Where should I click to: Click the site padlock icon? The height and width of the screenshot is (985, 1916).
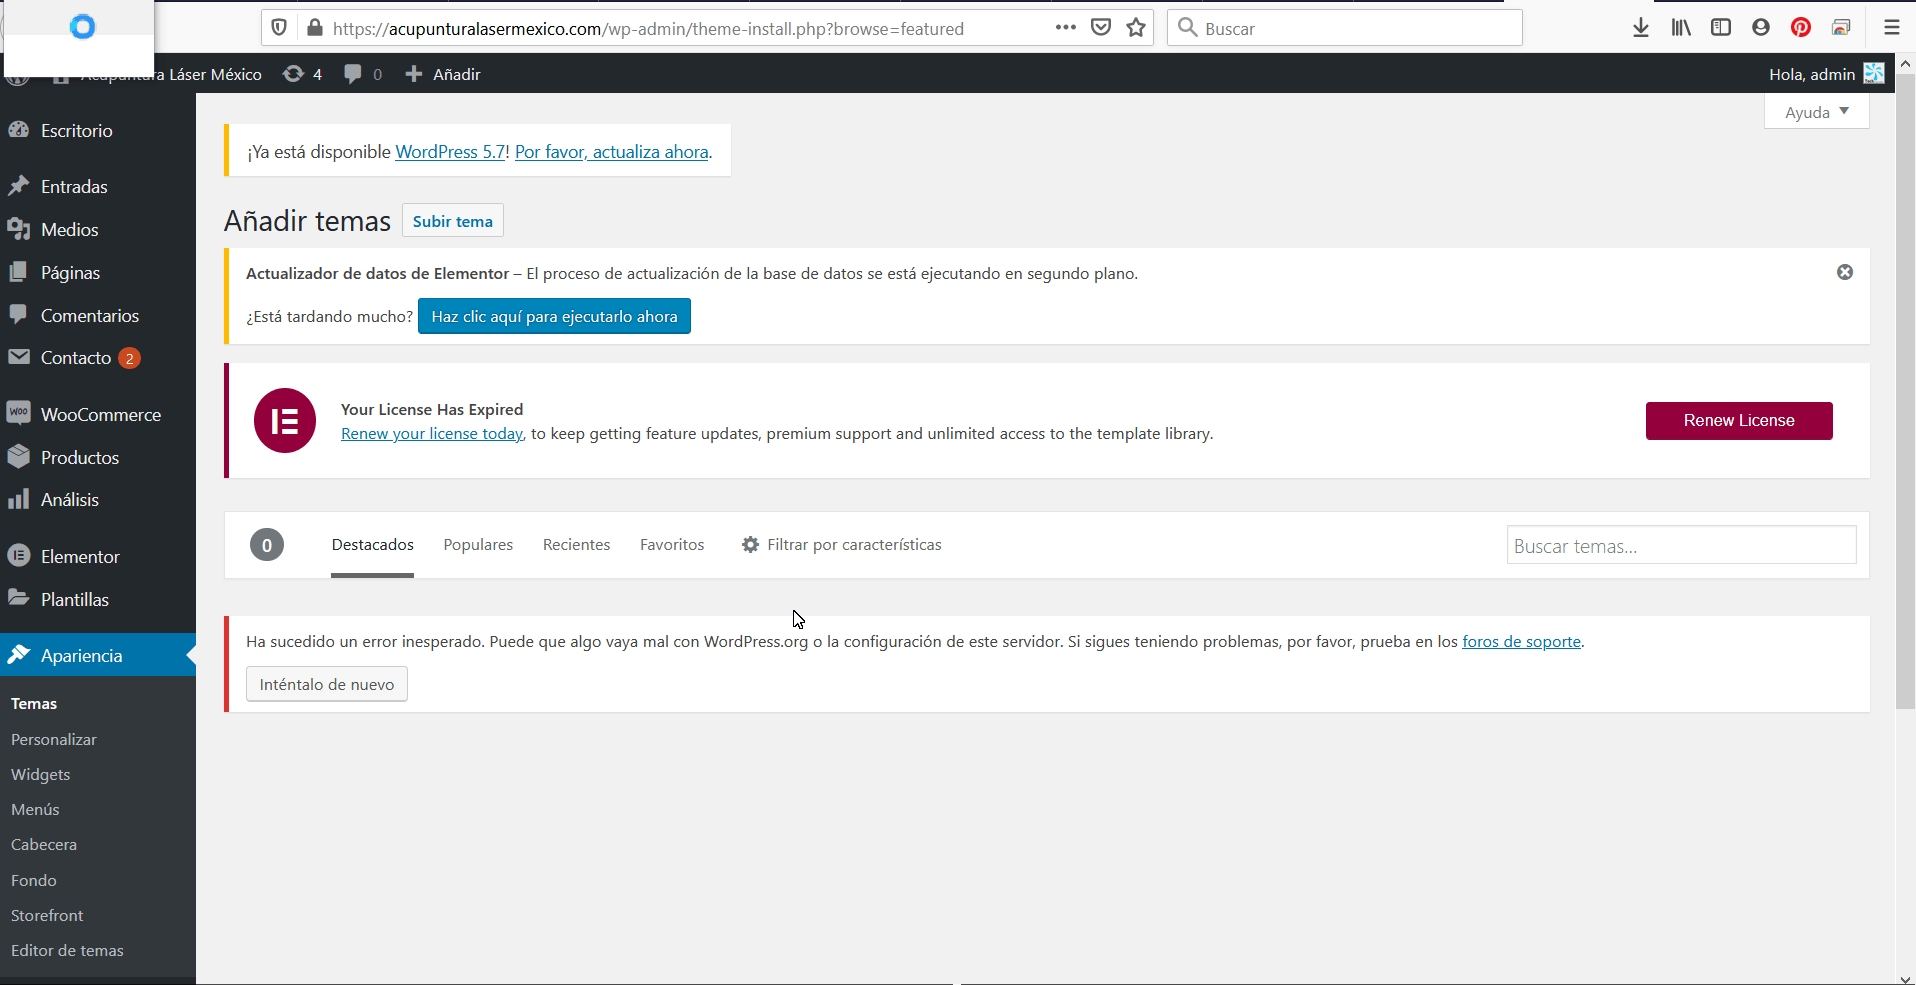pyautogui.click(x=315, y=28)
